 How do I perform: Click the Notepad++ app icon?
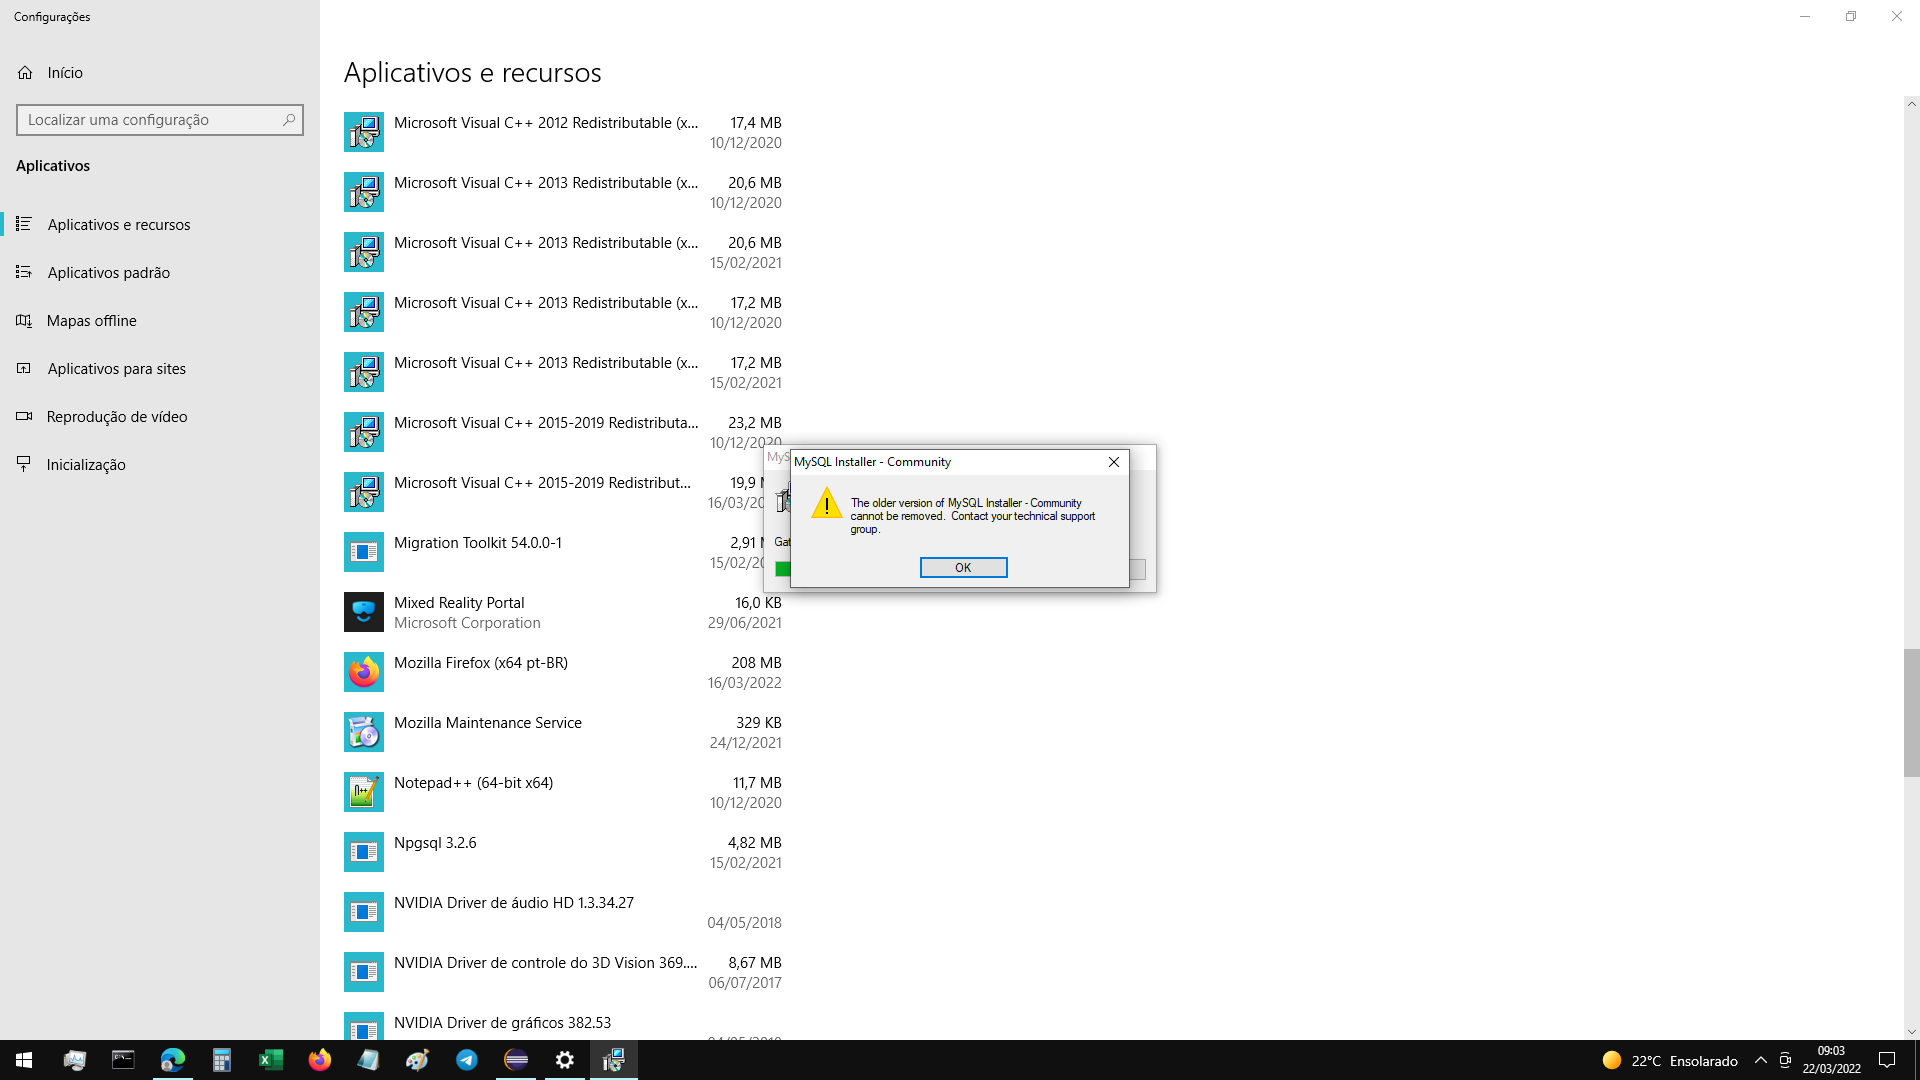tap(364, 792)
